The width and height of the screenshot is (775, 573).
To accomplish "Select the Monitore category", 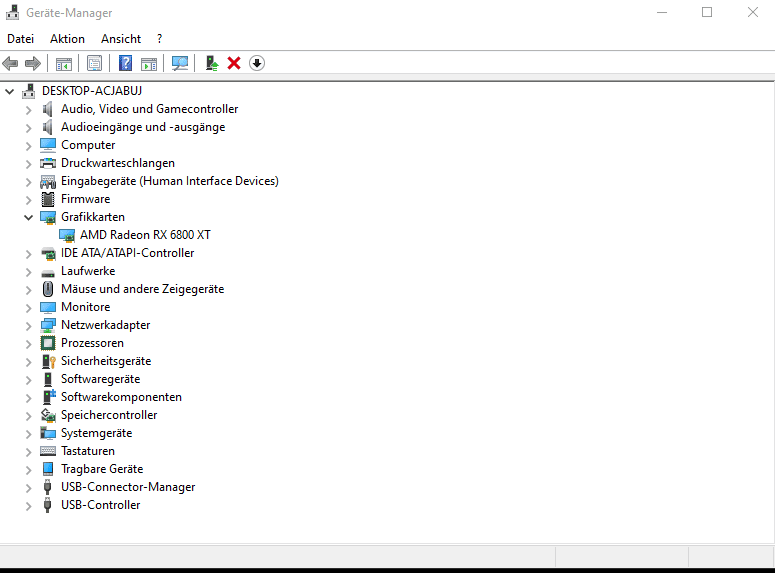I will (x=86, y=307).
